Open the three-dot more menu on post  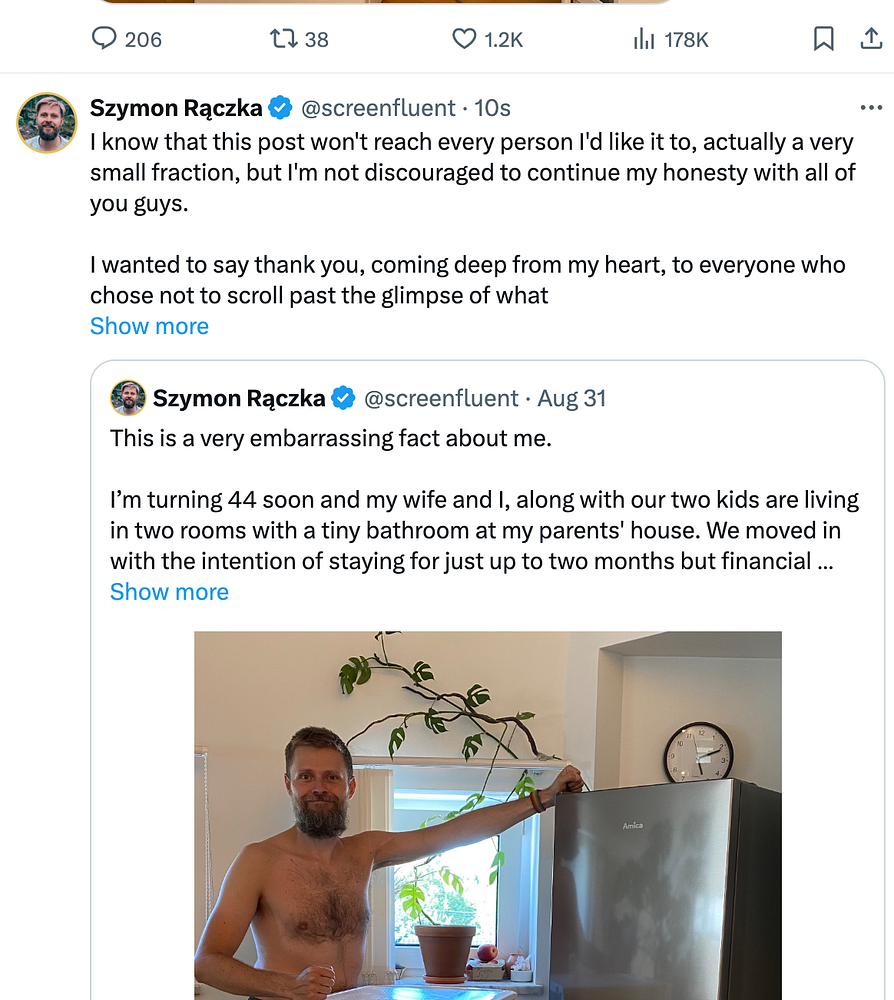tap(871, 108)
